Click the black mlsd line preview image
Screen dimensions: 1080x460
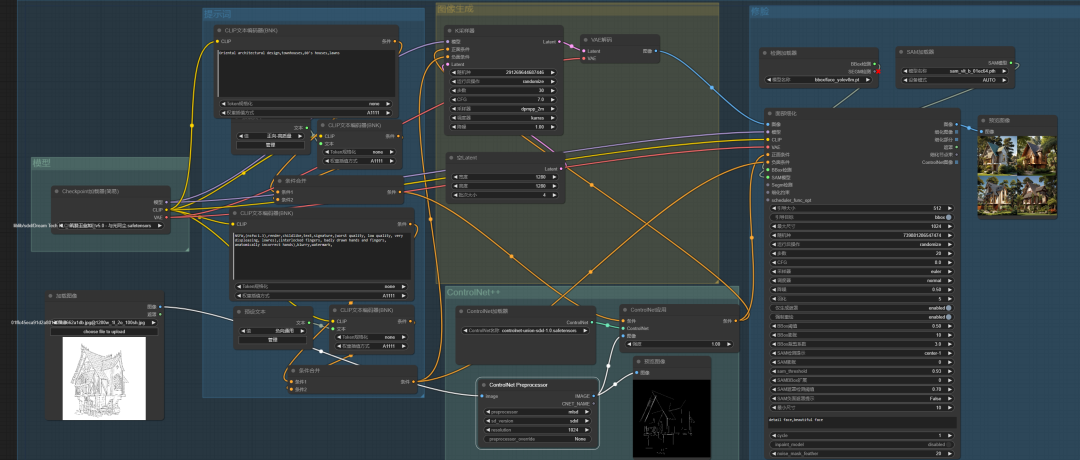point(672,417)
